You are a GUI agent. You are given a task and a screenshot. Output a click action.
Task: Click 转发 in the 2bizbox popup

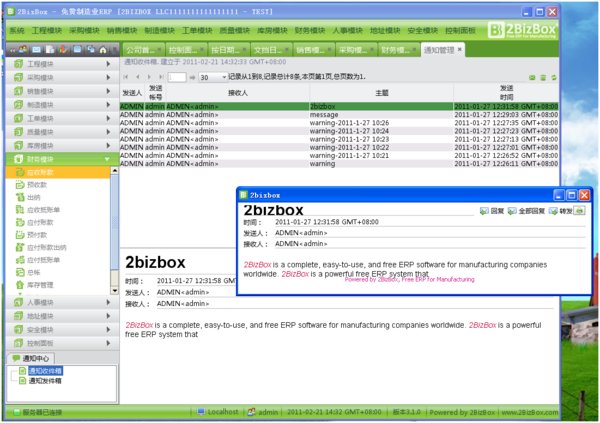(561, 211)
